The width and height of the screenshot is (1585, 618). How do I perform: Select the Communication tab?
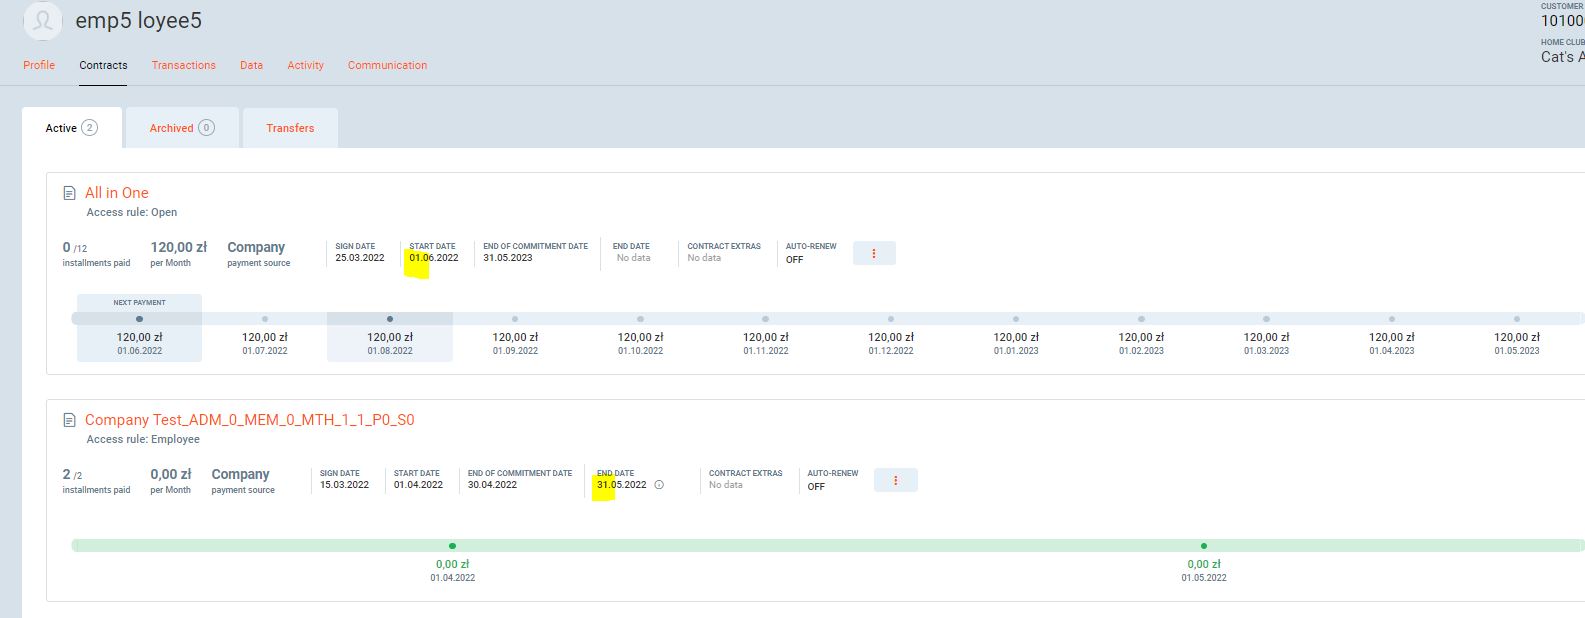[387, 65]
